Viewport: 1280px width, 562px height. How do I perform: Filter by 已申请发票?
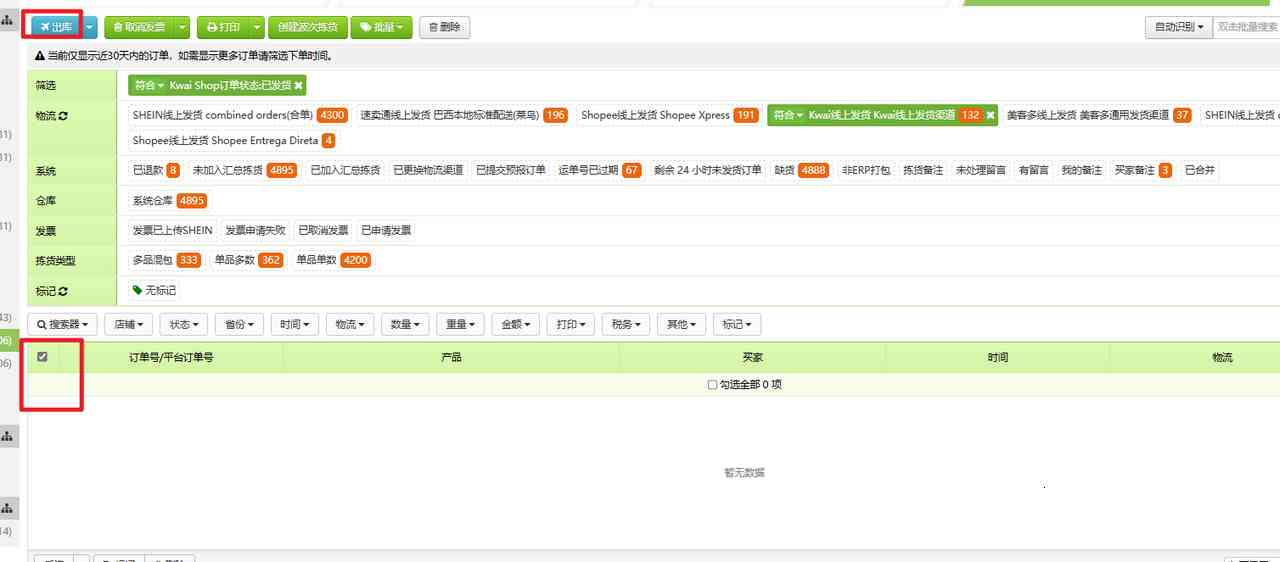point(386,230)
